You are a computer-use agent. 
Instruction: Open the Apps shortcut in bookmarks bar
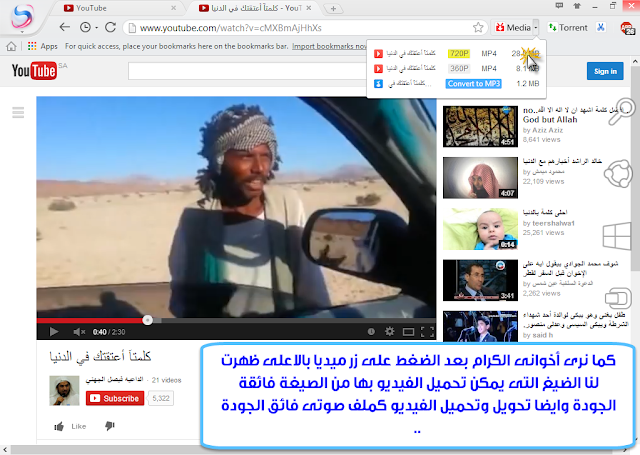point(43,46)
